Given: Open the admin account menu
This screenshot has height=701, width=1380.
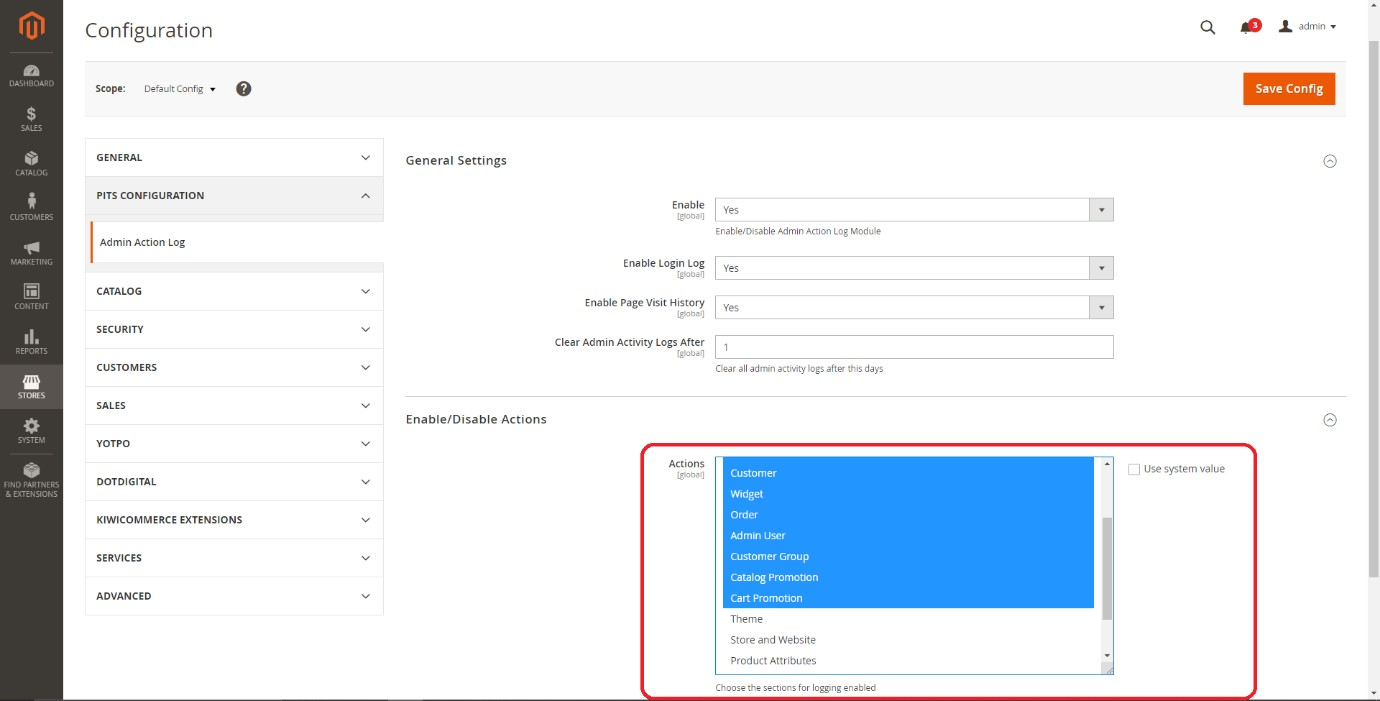Looking at the screenshot, I should (x=1308, y=27).
